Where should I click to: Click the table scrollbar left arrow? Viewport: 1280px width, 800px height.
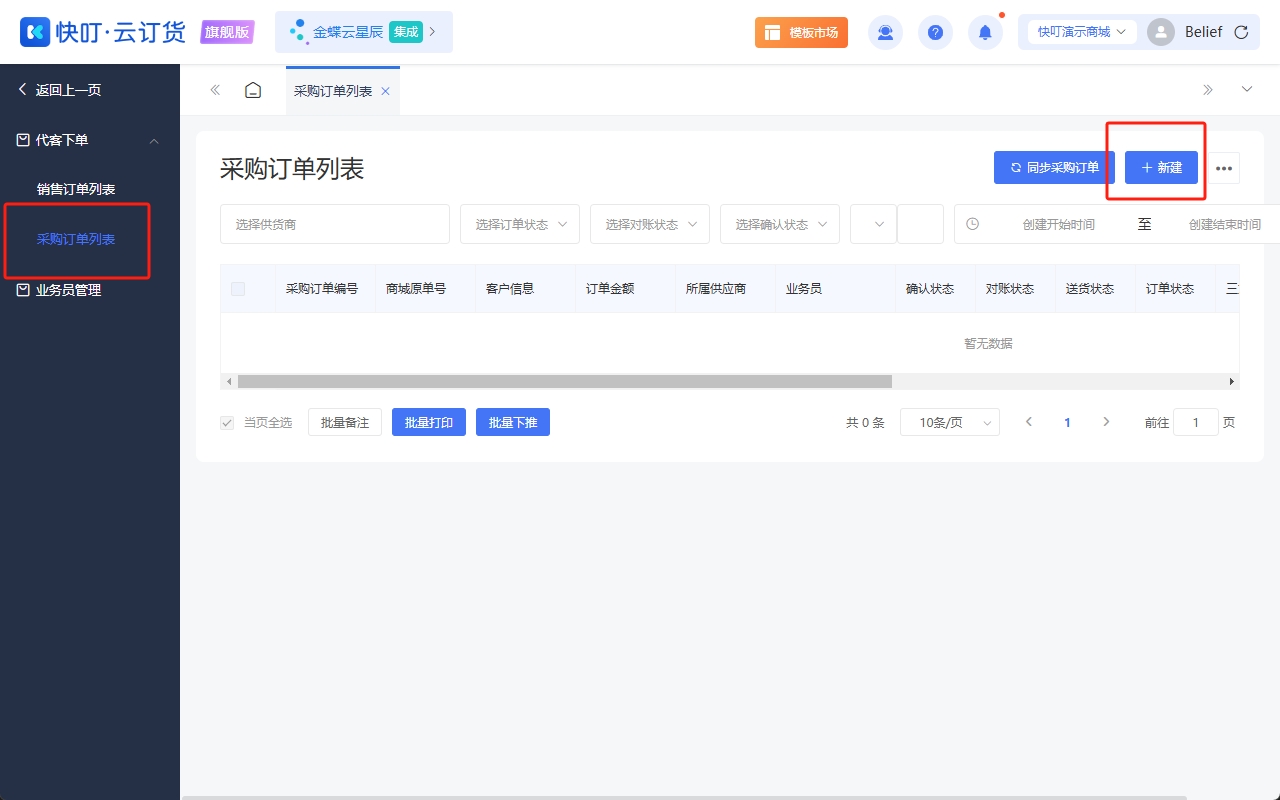pyautogui.click(x=229, y=382)
